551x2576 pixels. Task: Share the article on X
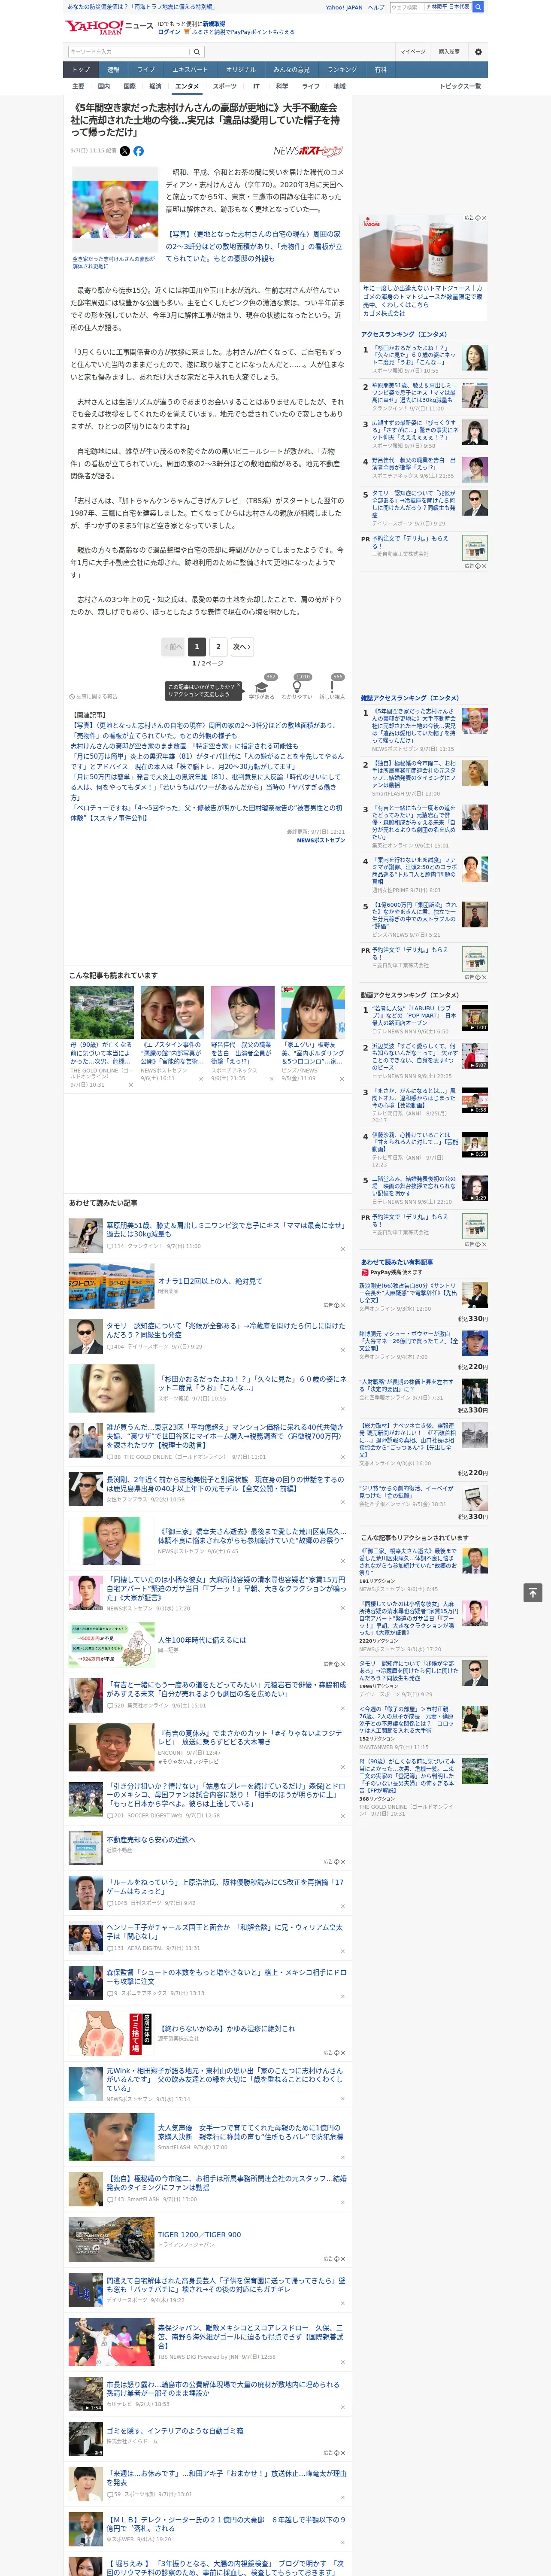(x=125, y=151)
